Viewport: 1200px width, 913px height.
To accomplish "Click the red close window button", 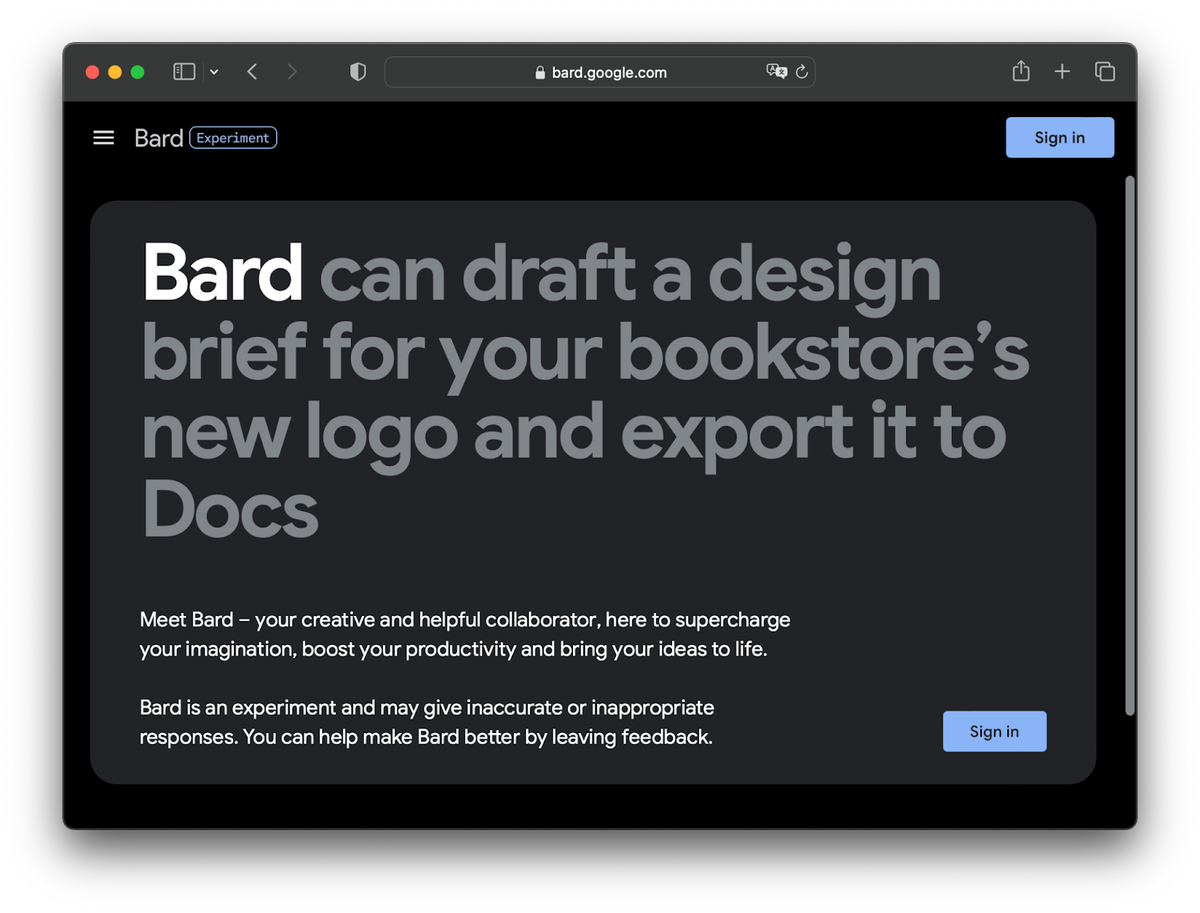I will pyautogui.click(x=93, y=72).
